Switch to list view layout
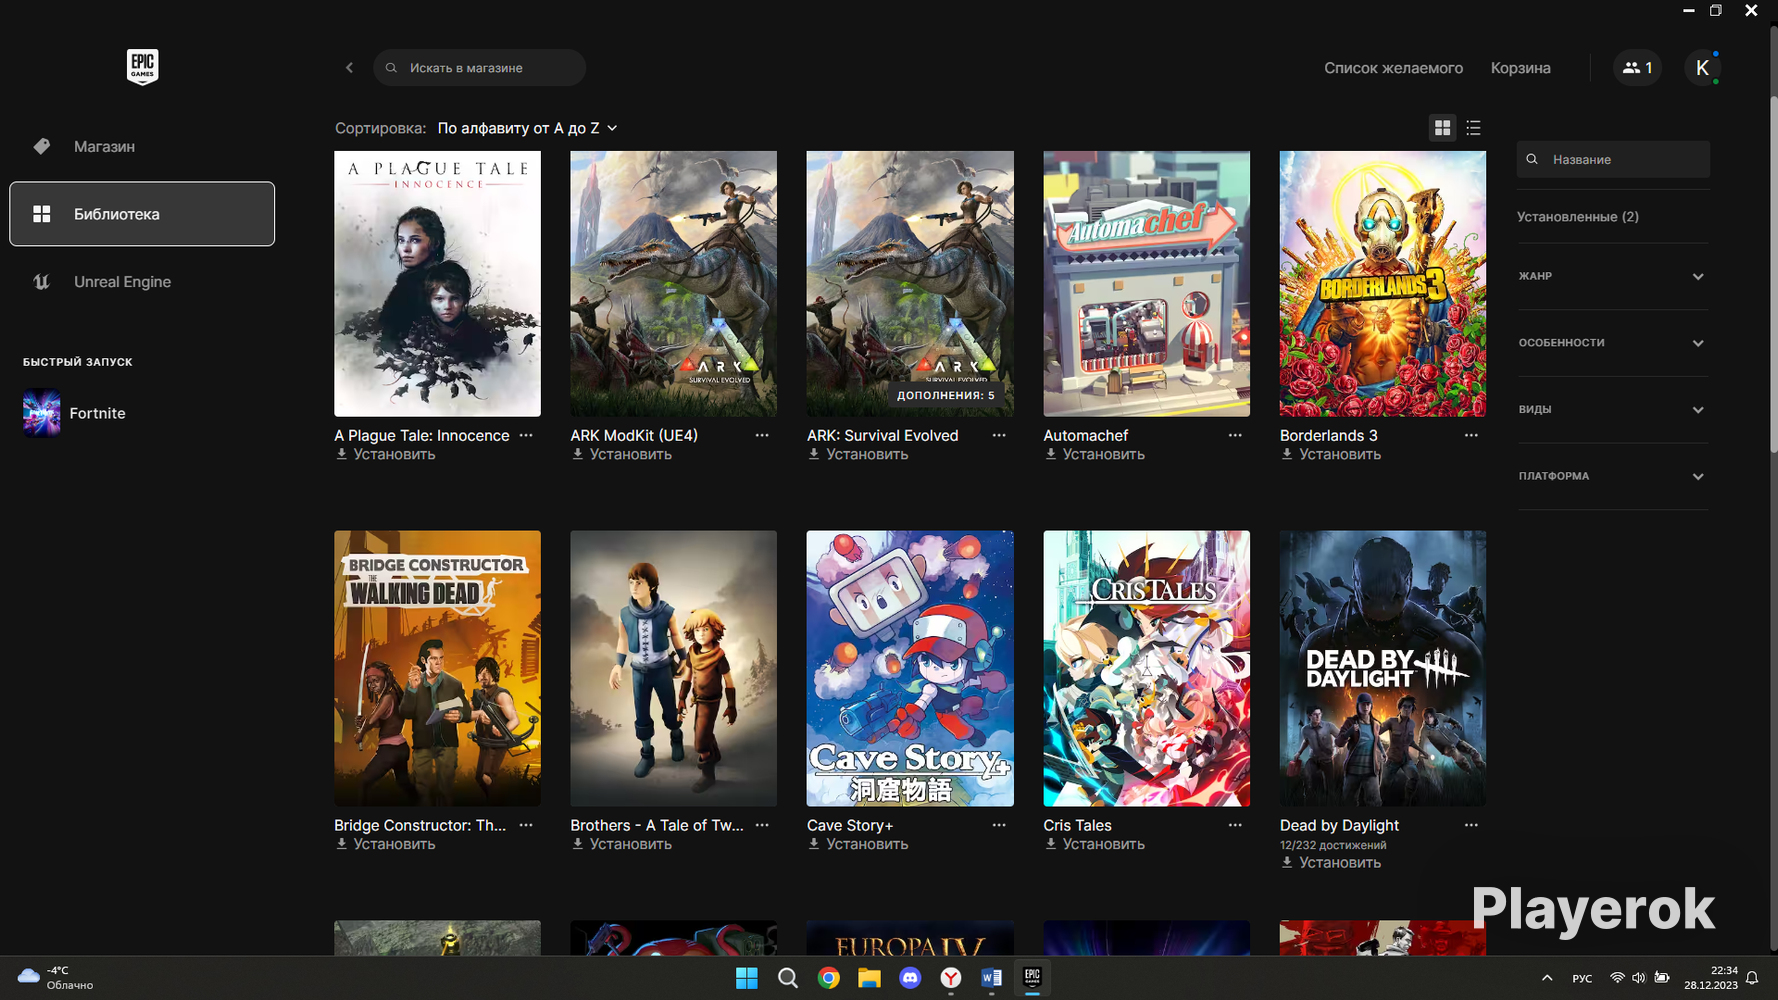This screenshot has width=1778, height=1000. pyautogui.click(x=1473, y=128)
